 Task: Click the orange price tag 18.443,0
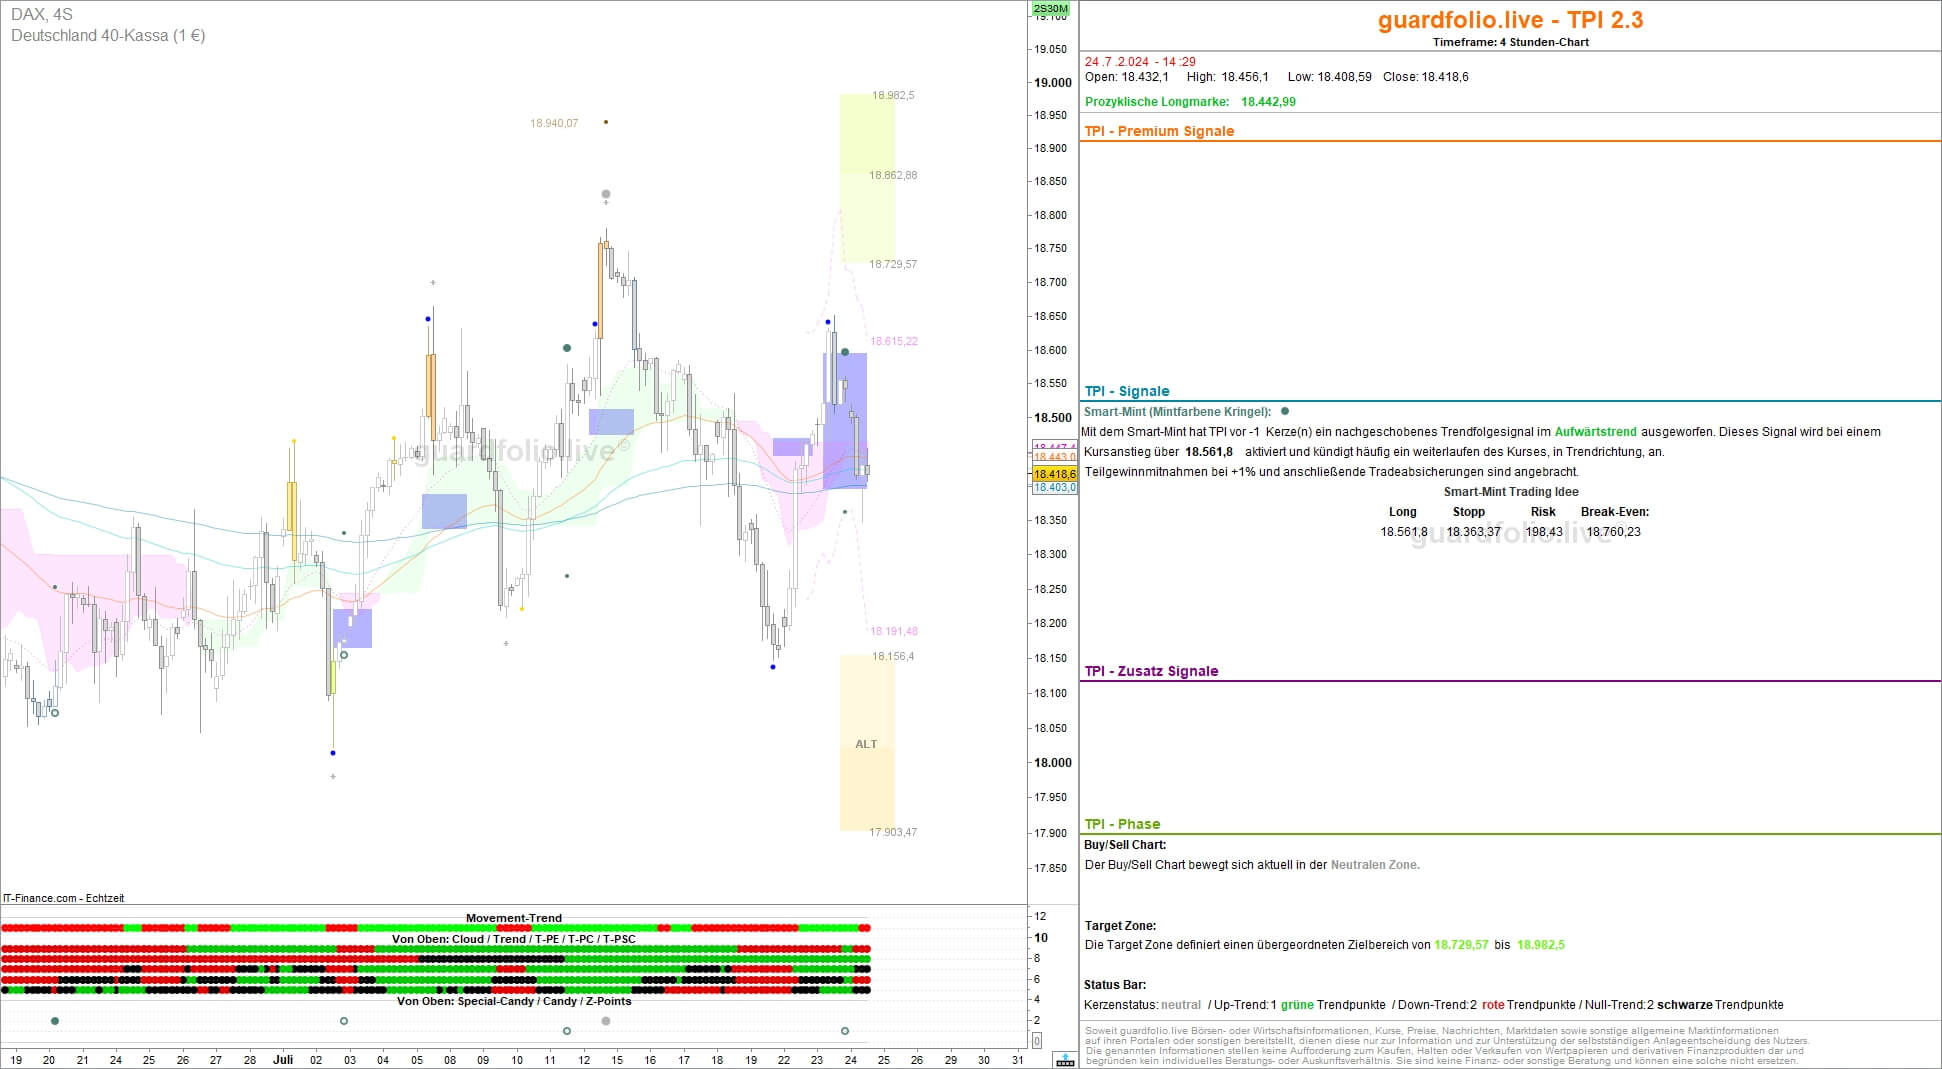(x=1054, y=457)
